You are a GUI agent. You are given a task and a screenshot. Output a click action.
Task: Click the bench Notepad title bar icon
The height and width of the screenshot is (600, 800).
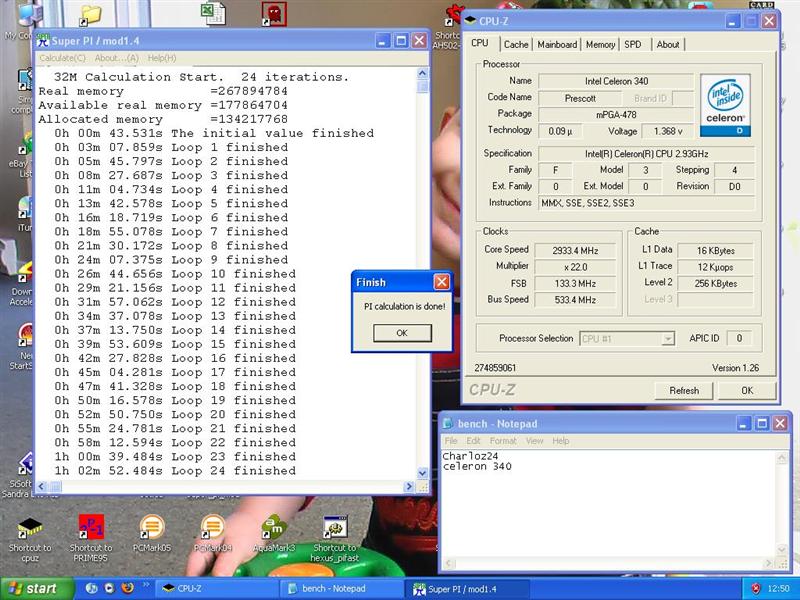coord(448,423)
